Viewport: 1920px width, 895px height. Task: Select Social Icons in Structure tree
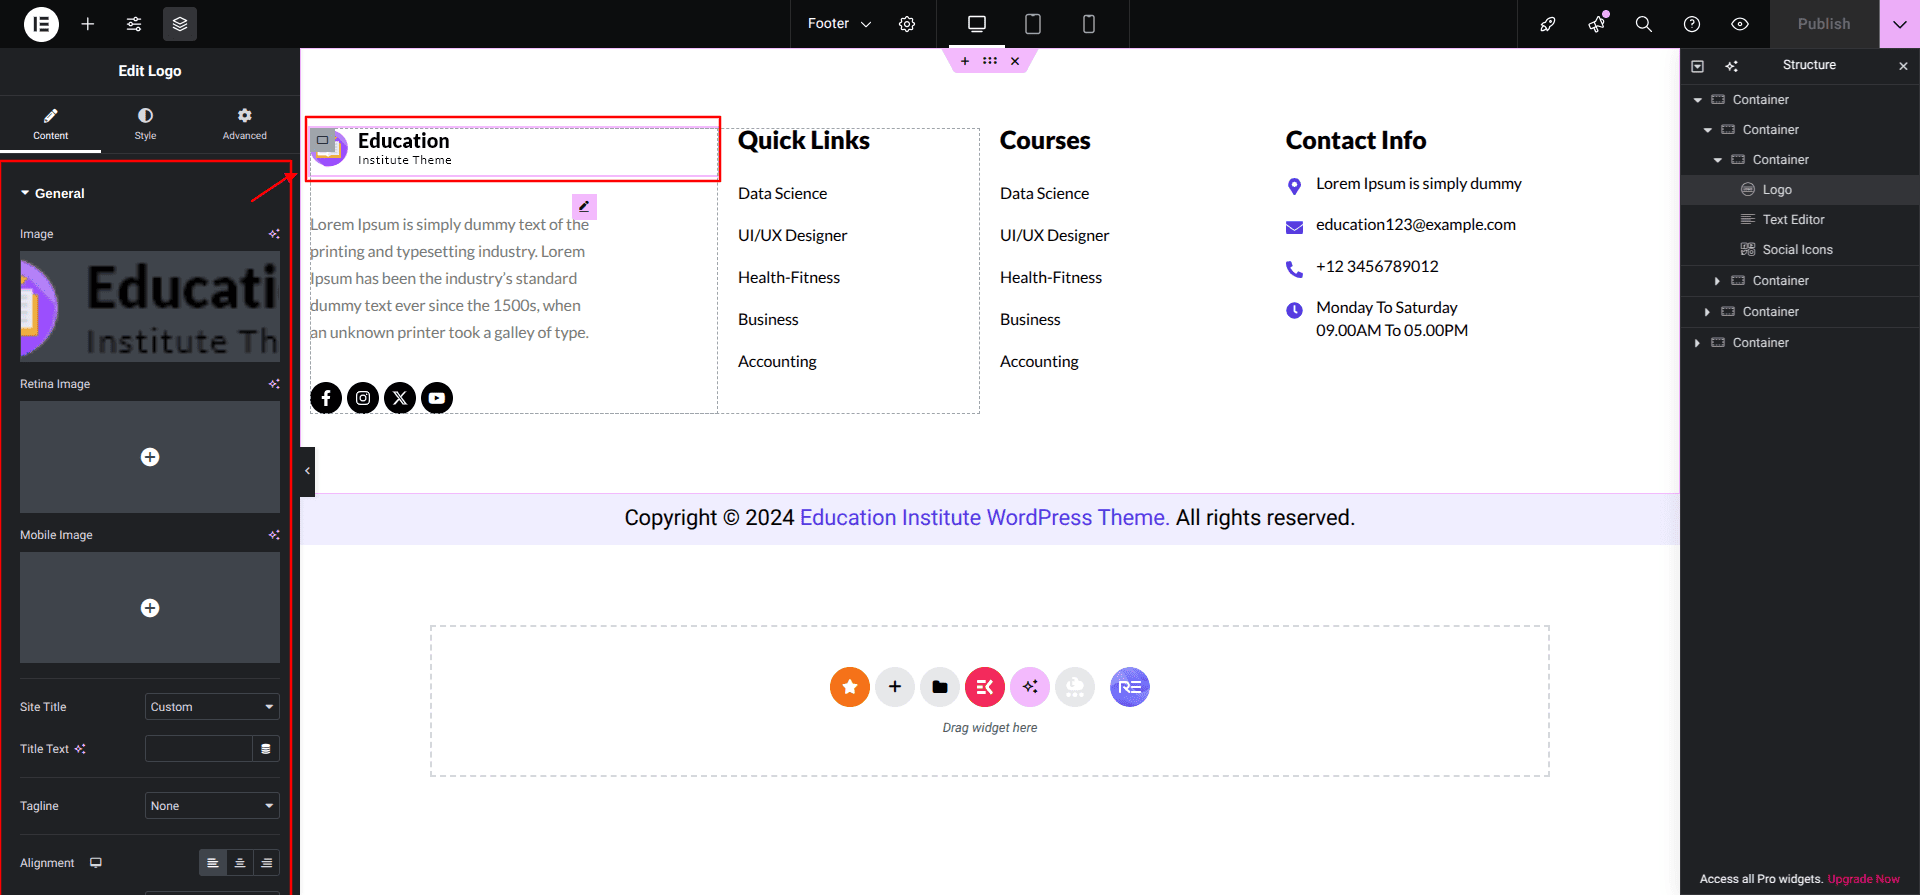1800,250
